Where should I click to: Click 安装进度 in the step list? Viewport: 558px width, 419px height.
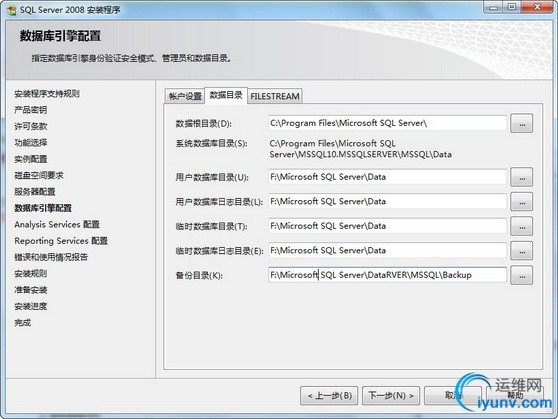pos(31,306)
